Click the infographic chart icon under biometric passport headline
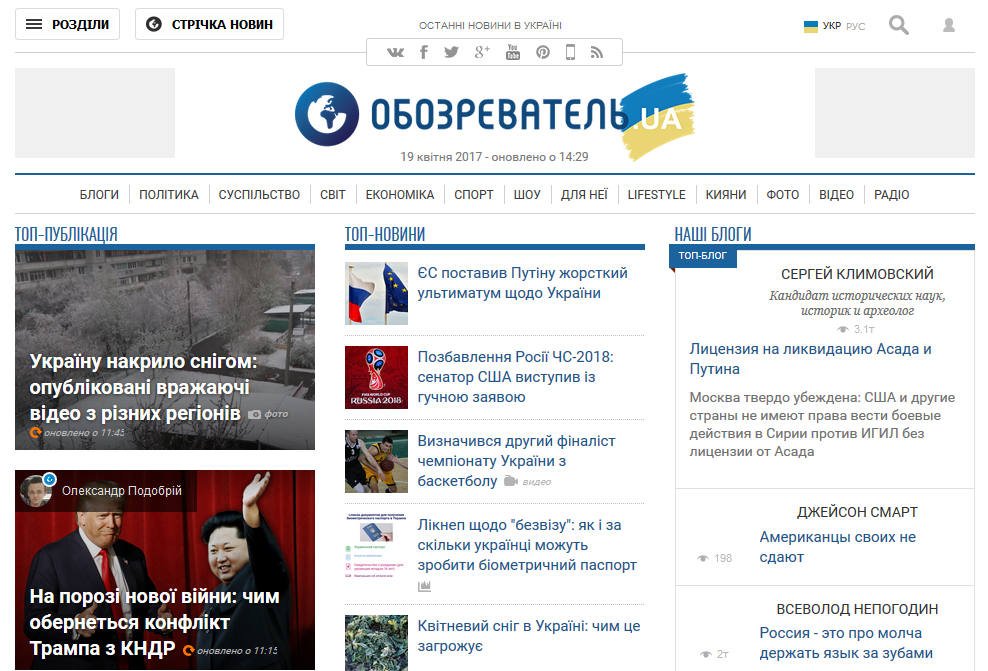The image size is (988, 671). tap(424, 586)
